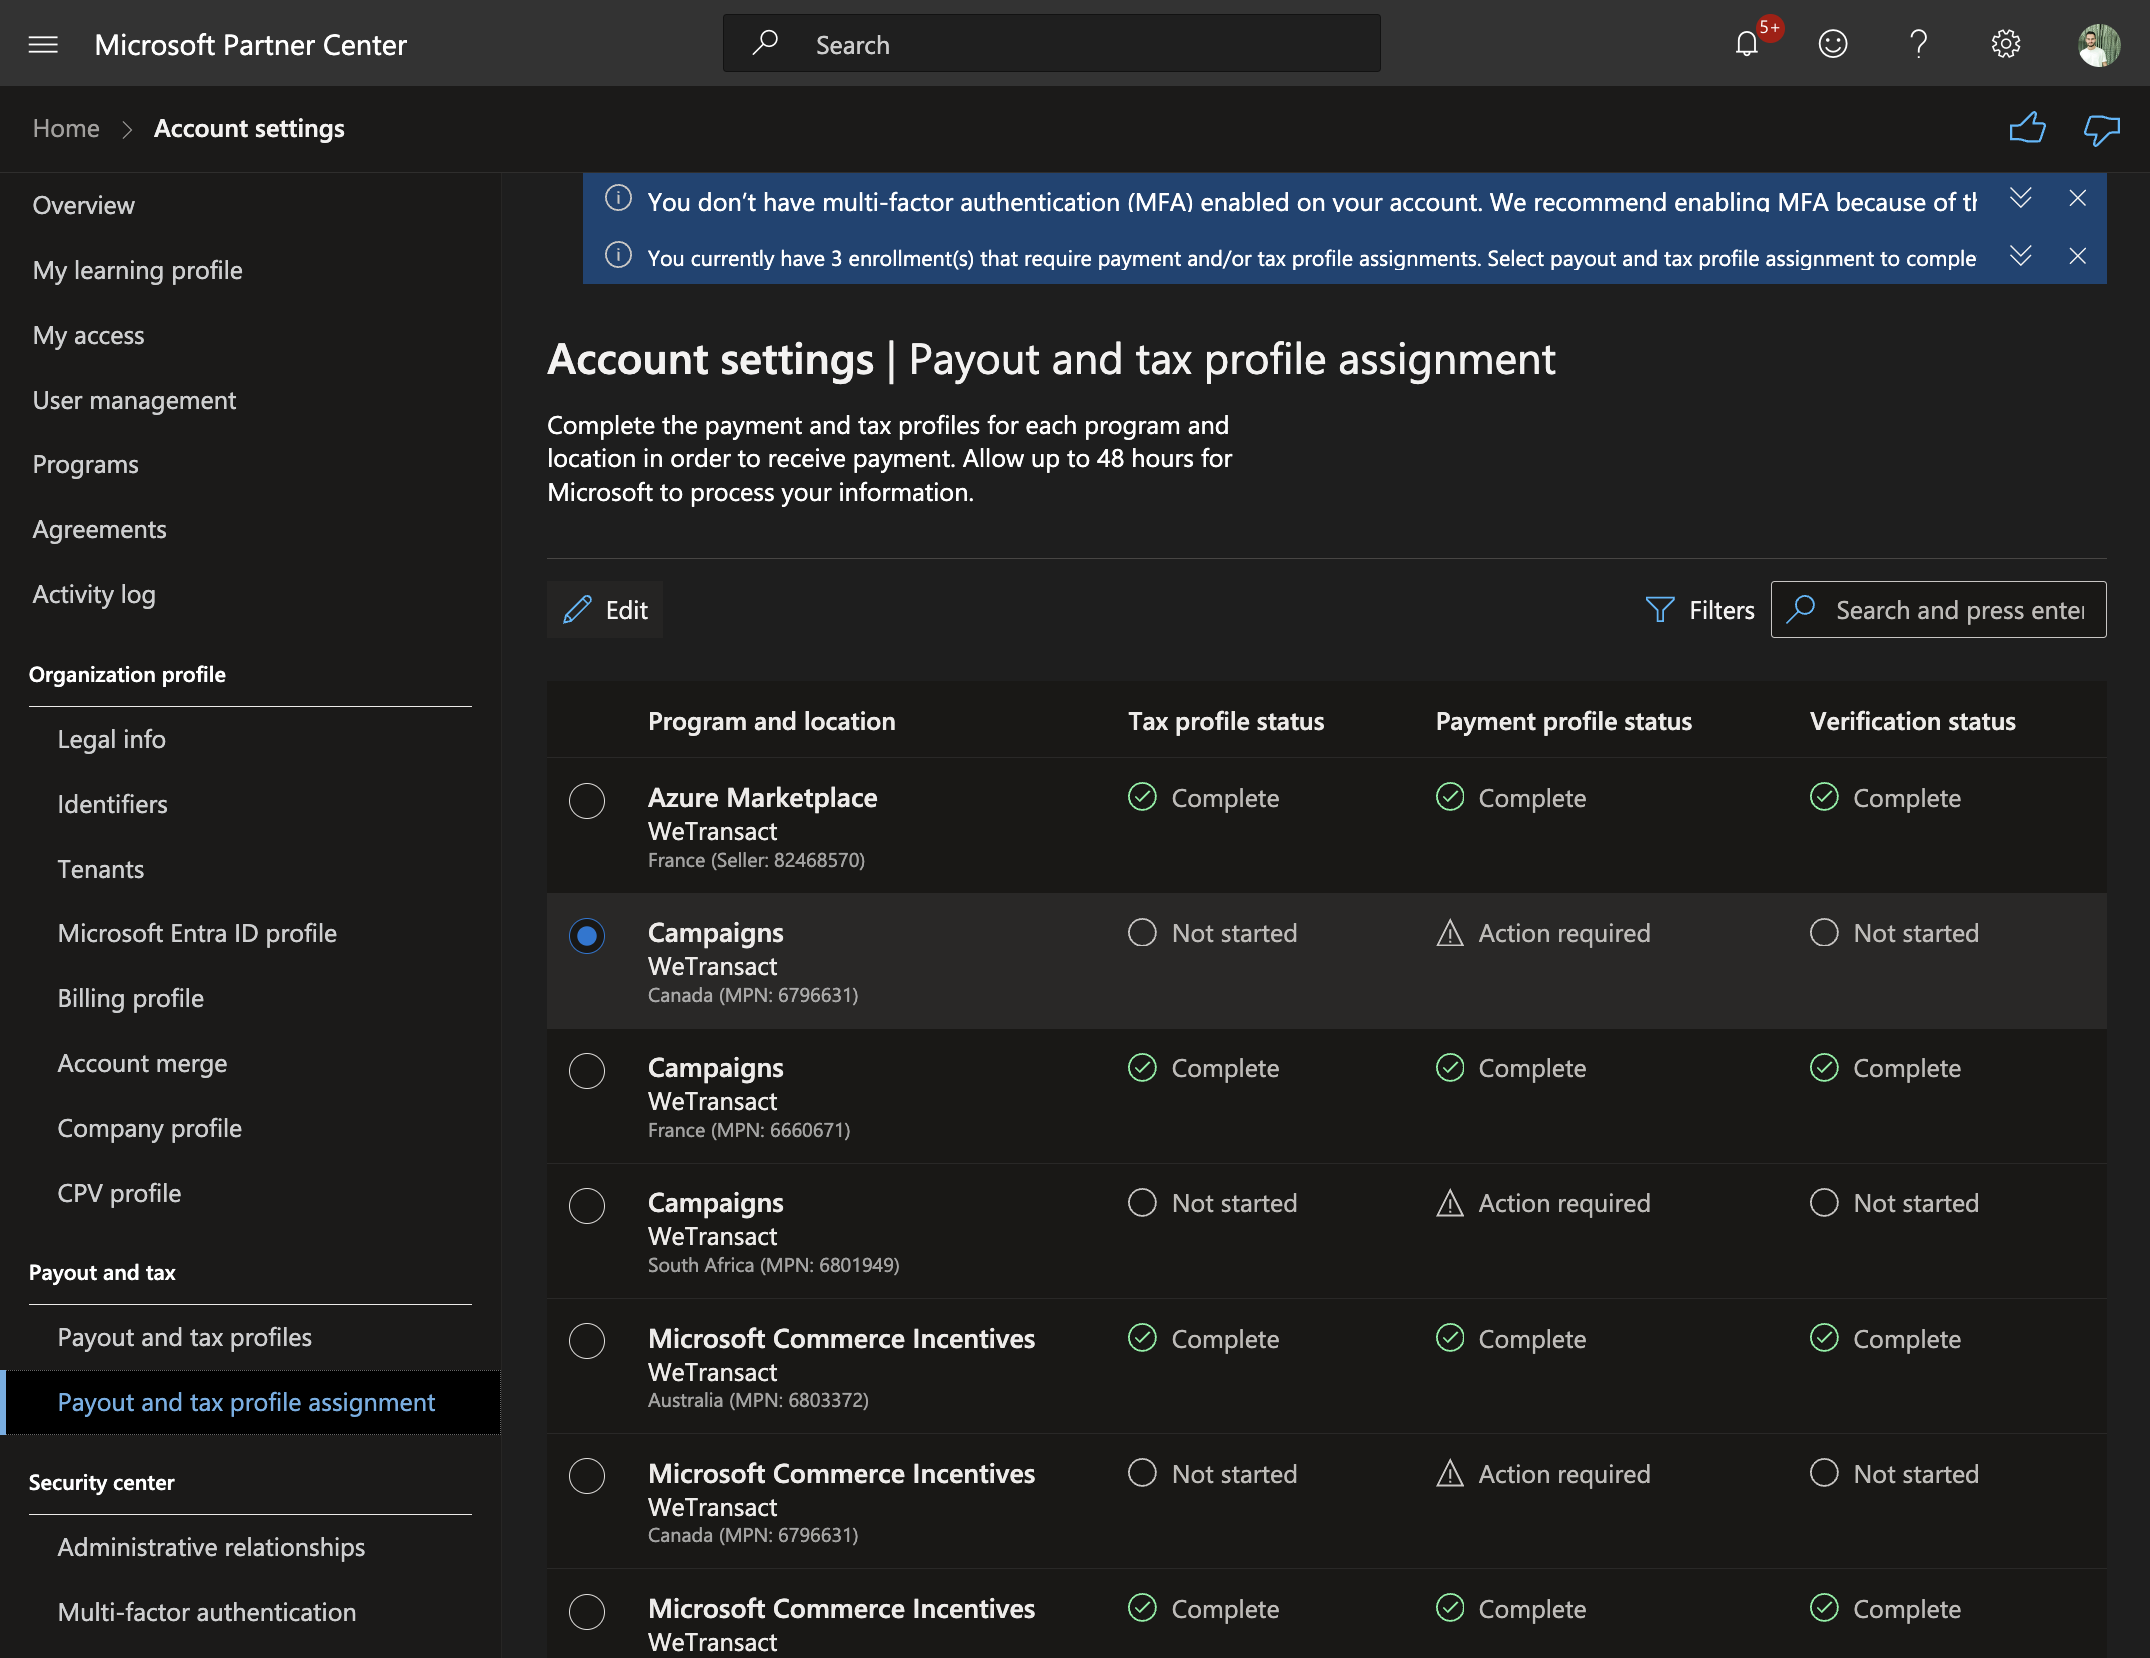Open the help question mark icon
Image resolution: width=2150 pixels, height=1658 pixels.
coord(1918,44)
